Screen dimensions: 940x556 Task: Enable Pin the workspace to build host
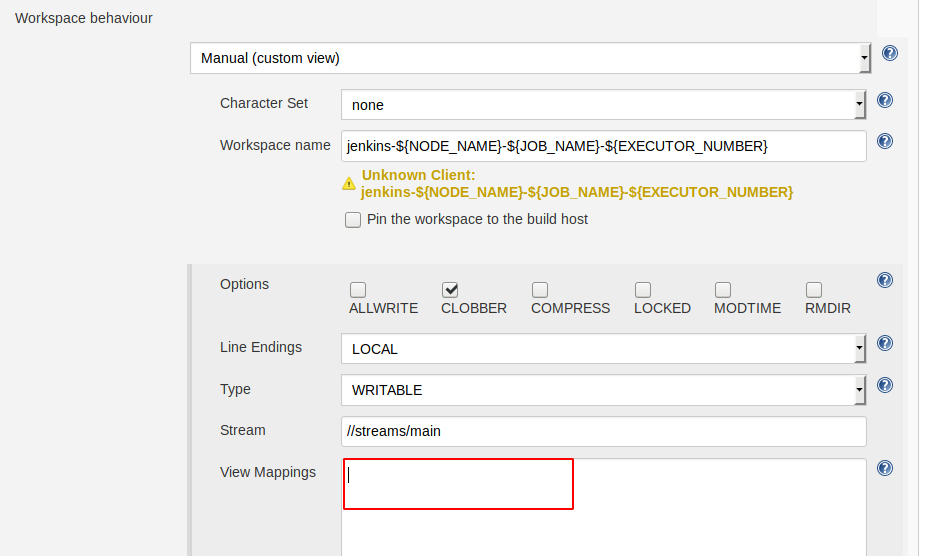pyautogui.click(x=353, y=220)
